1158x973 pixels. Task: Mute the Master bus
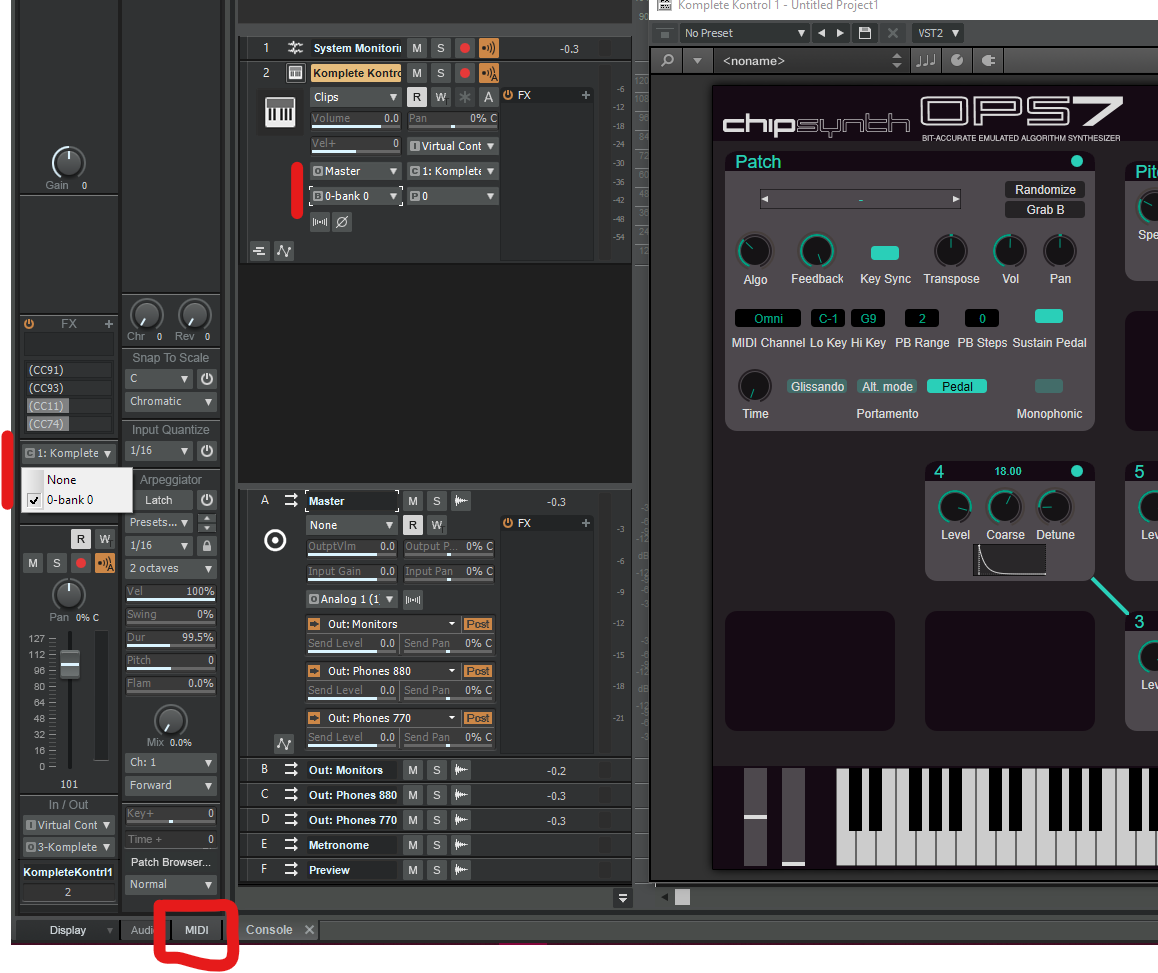coord(413,501)
